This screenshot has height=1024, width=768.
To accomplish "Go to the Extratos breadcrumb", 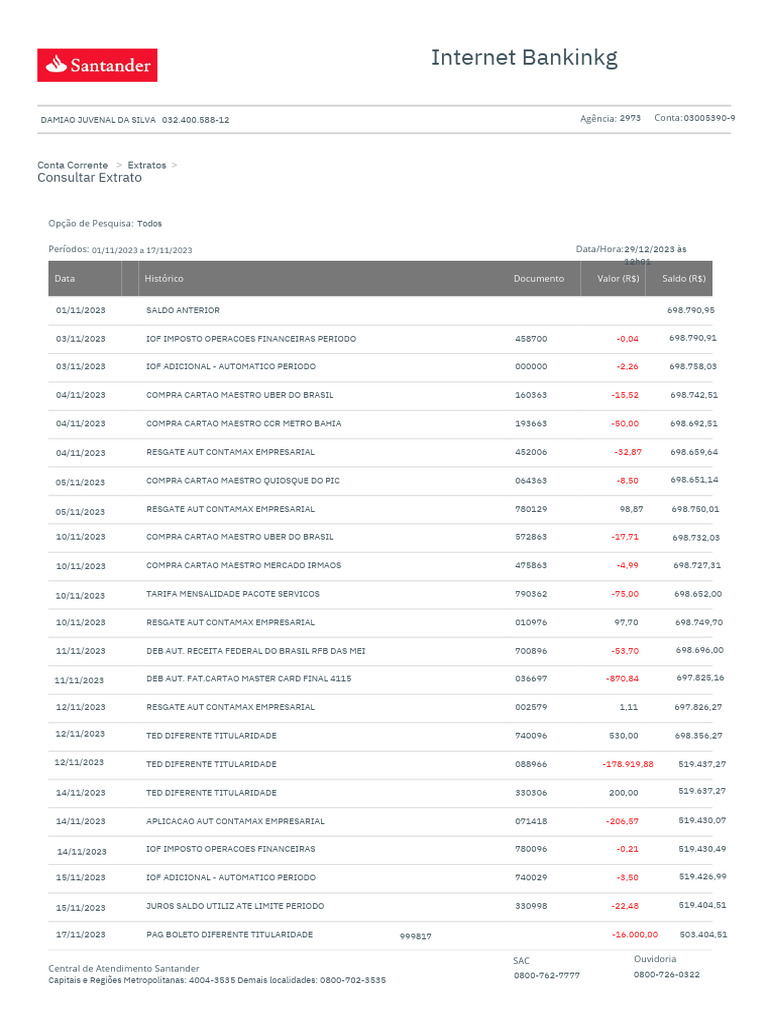I will pyautogui.click(x=147, y=165).
